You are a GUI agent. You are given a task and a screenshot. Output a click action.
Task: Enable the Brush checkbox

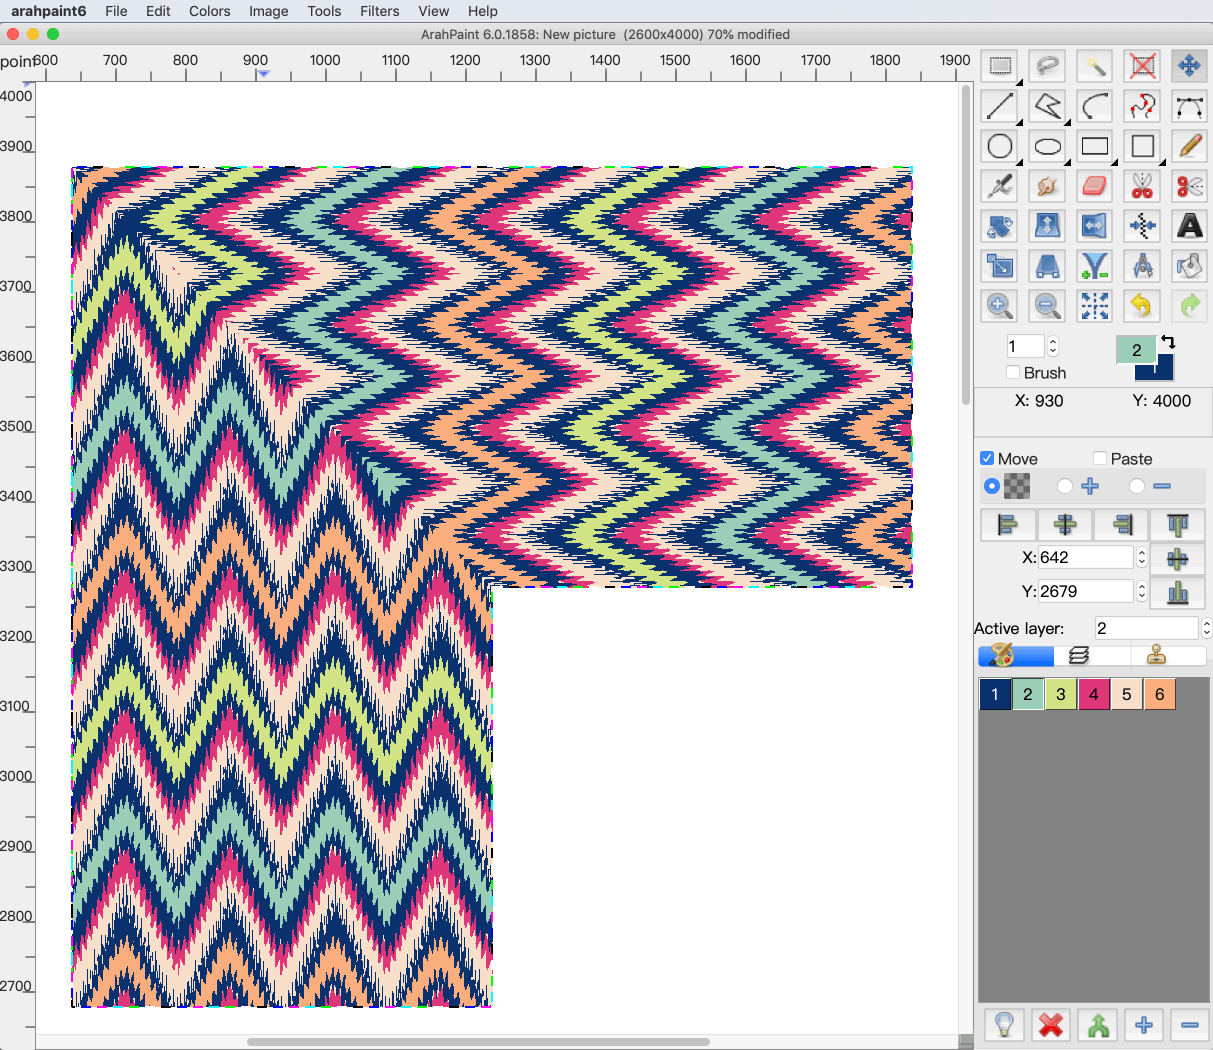pos(1013,372)
